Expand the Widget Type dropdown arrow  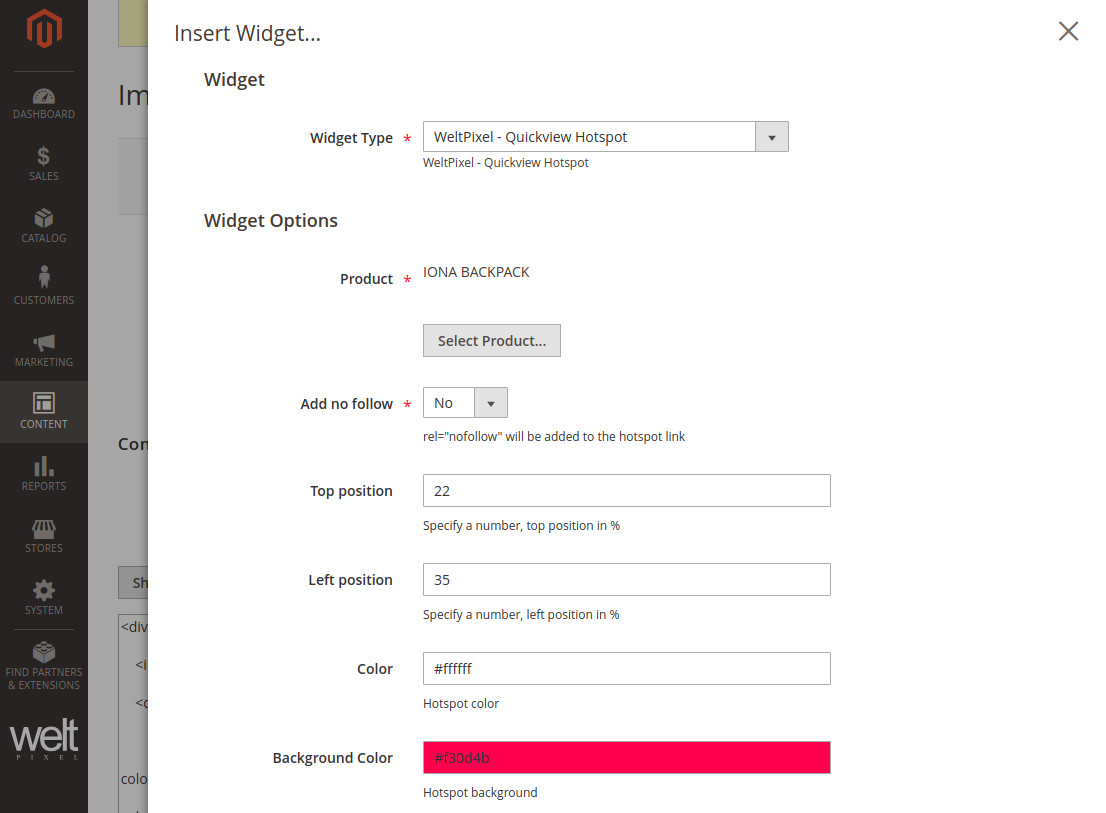(771, 137)
